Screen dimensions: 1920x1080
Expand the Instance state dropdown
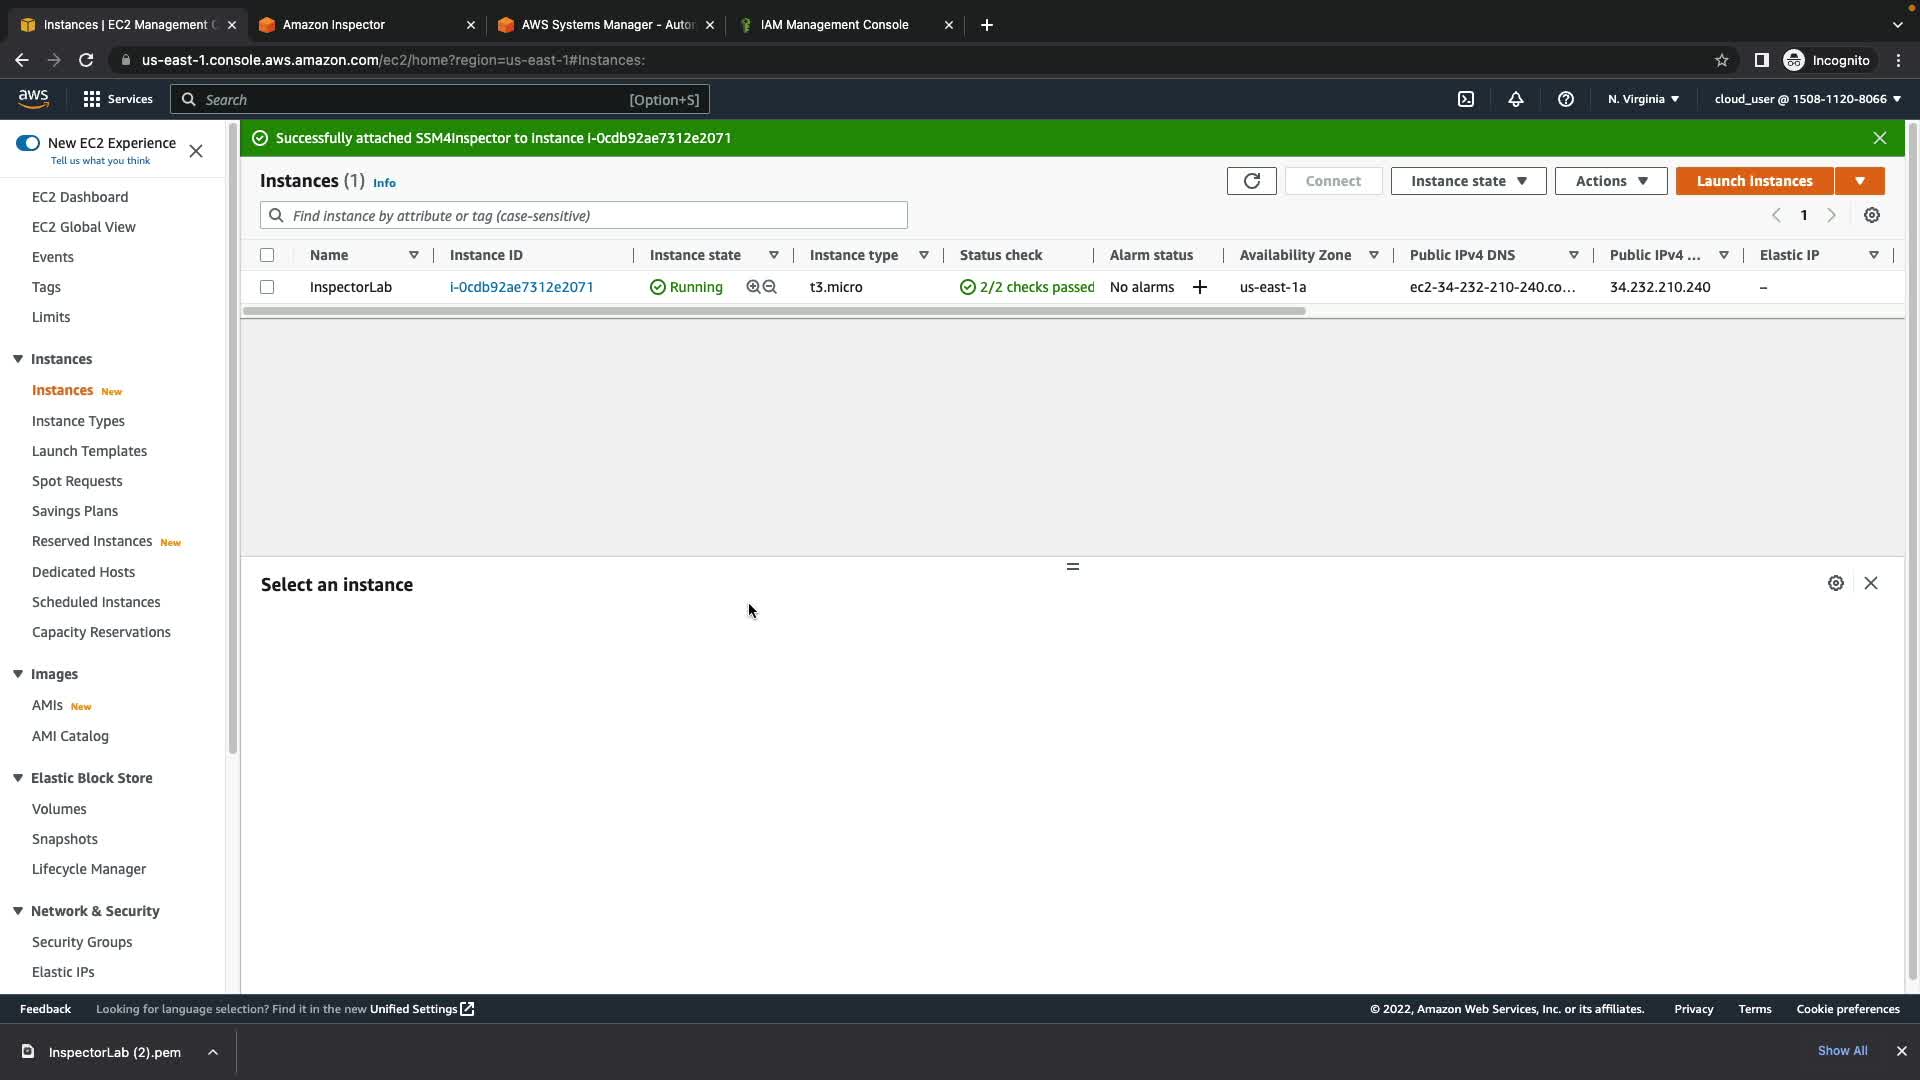pyautogui.click(x=1468, y=181)
